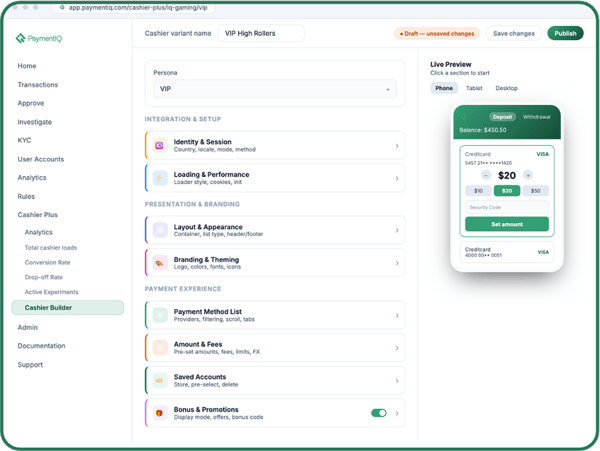
Task: Click the Draft unsaved changes badge
Action: tap(437, 34)
